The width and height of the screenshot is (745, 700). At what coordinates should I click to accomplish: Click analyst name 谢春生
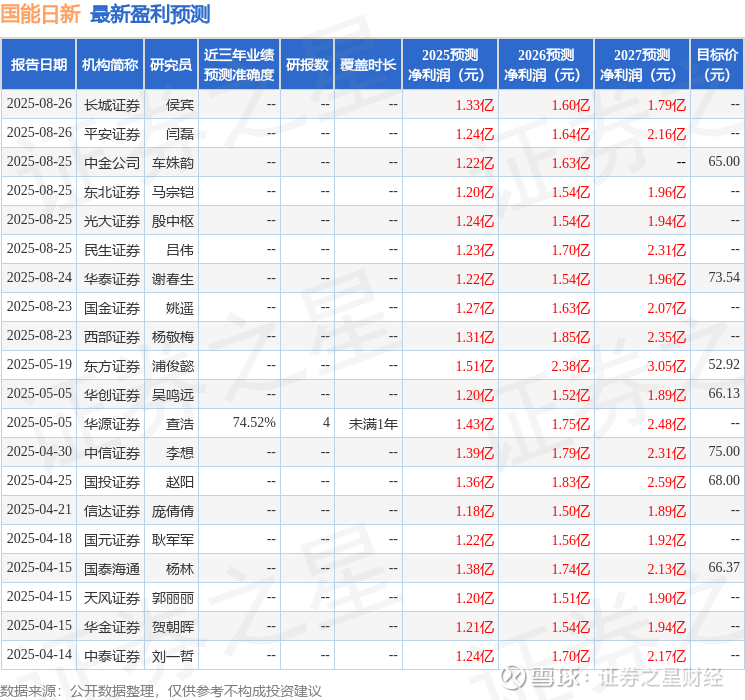pyautogui.click(x=173, y=279)
